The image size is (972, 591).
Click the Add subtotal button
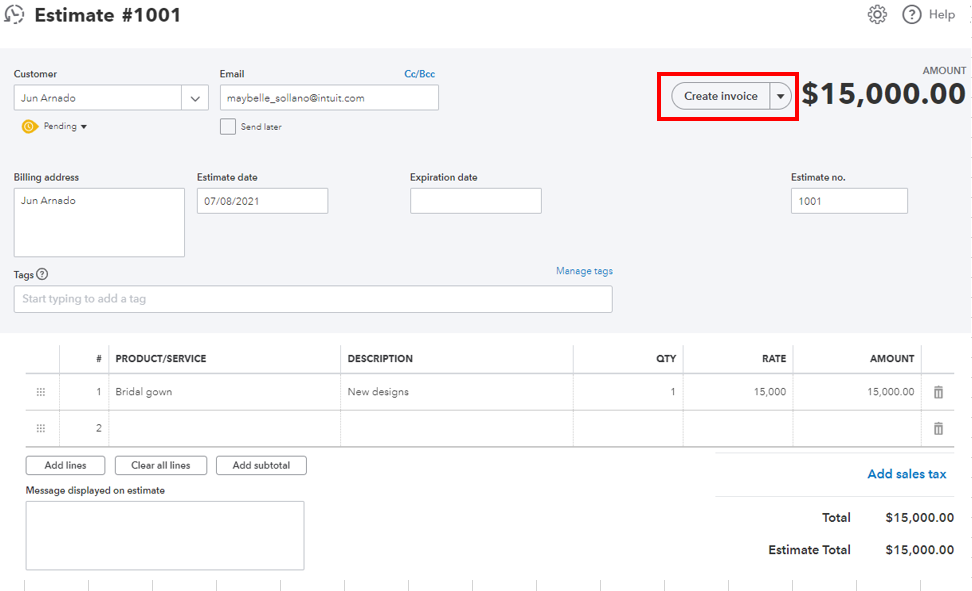[261, 465]
